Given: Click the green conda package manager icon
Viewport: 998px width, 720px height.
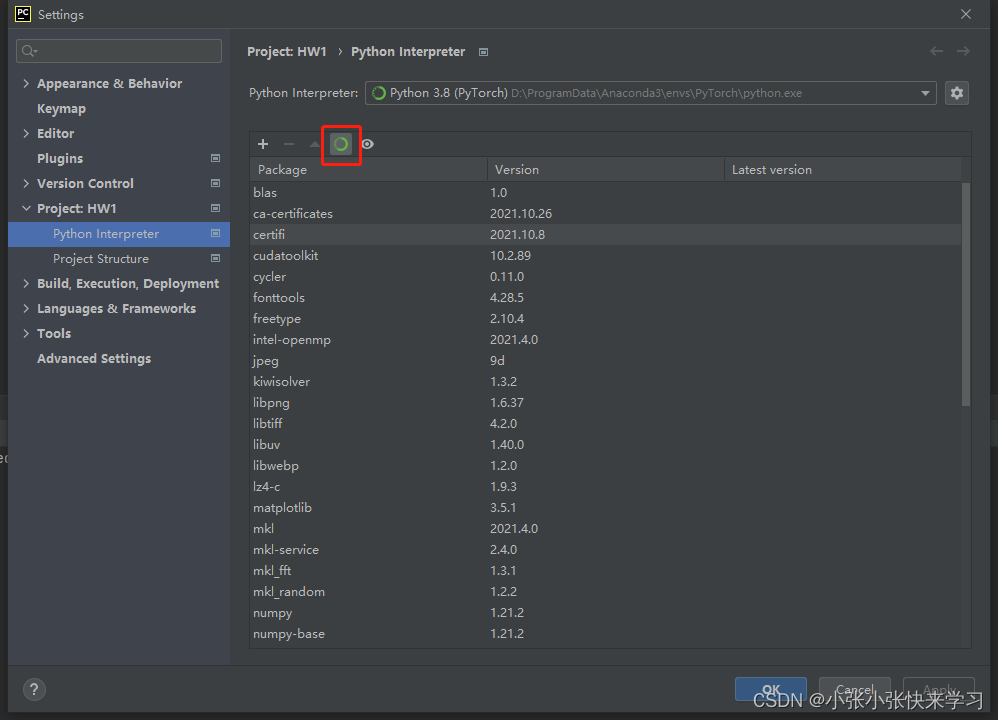Looking at the screenshot, I should [341, 145].
